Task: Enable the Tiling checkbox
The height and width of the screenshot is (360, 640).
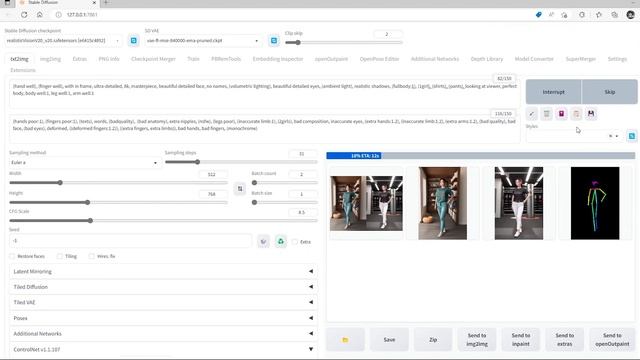Action: (x=60, y=256)
